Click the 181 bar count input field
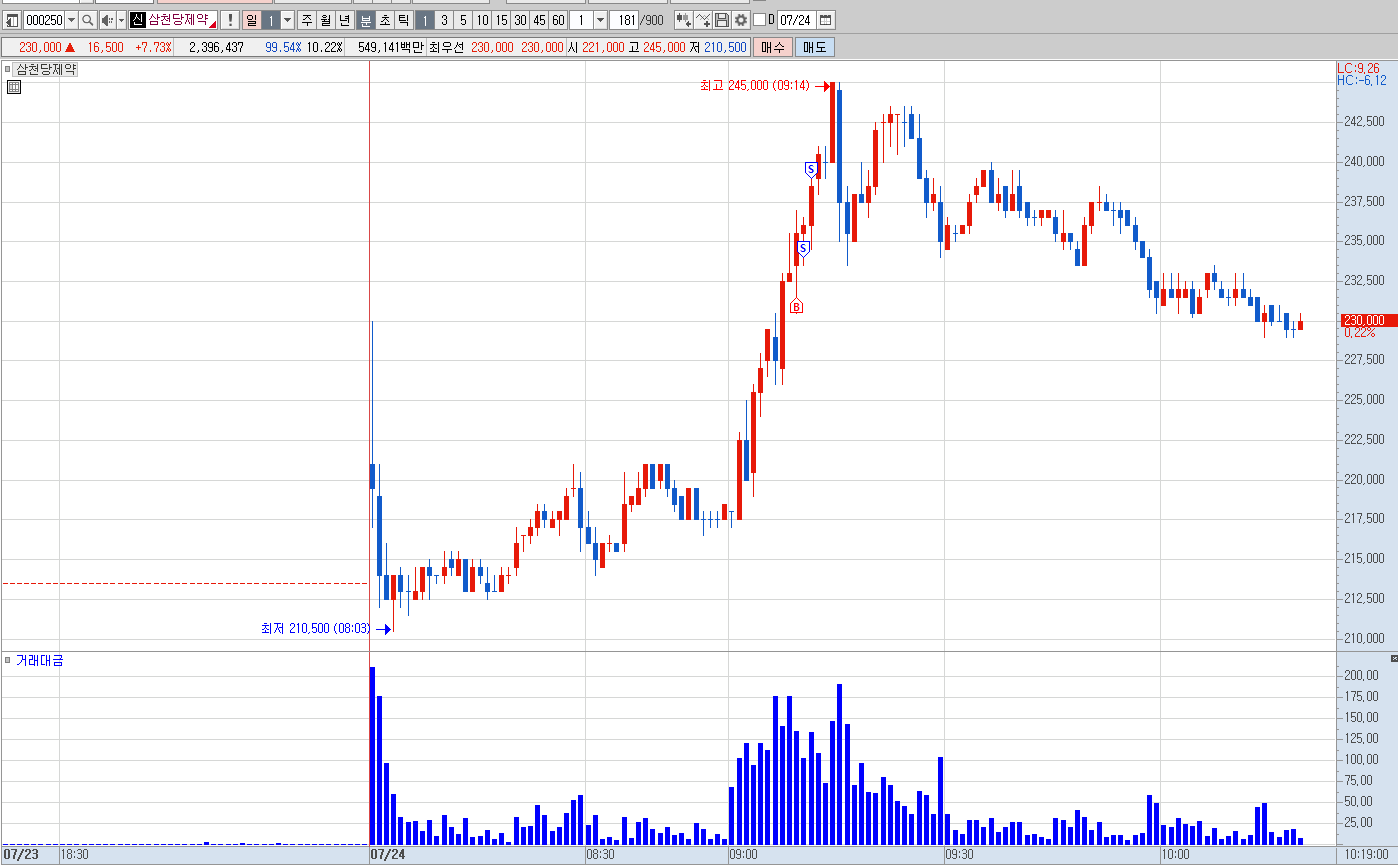 point(624,20)
